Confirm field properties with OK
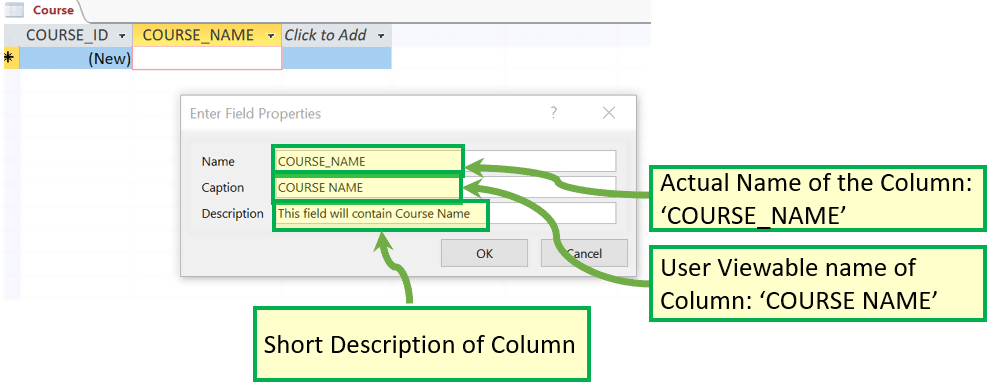Screen dimensions: 989x383 pos(484,253)
